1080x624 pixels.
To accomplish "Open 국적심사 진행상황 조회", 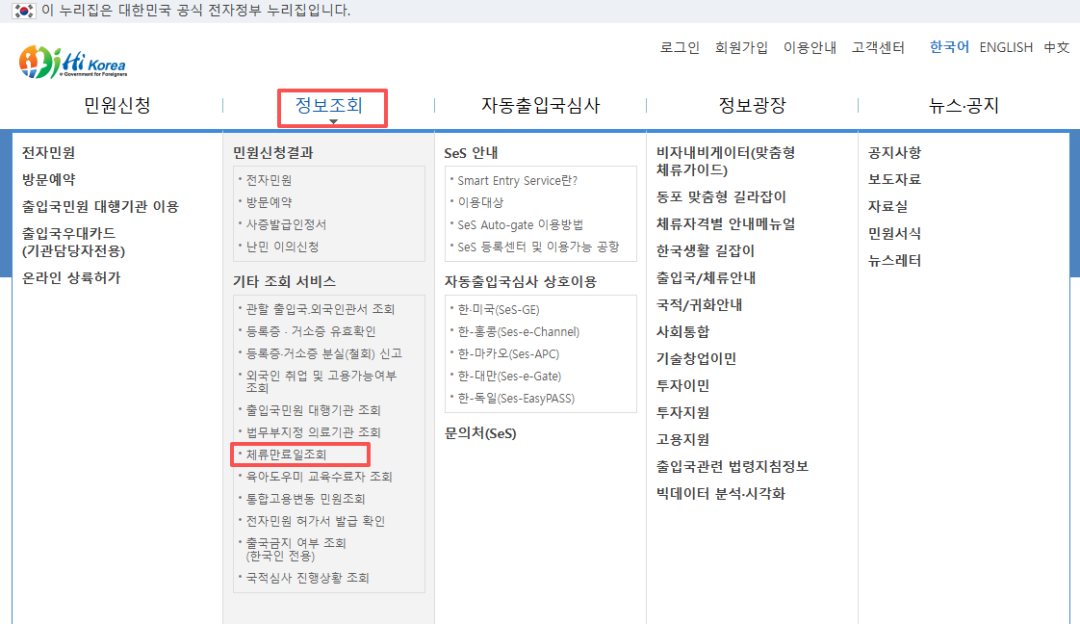I will coord(307,577).
